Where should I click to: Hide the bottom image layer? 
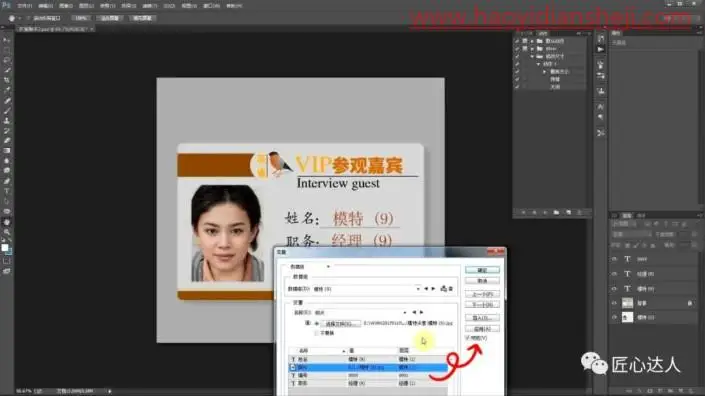(615, 317)
